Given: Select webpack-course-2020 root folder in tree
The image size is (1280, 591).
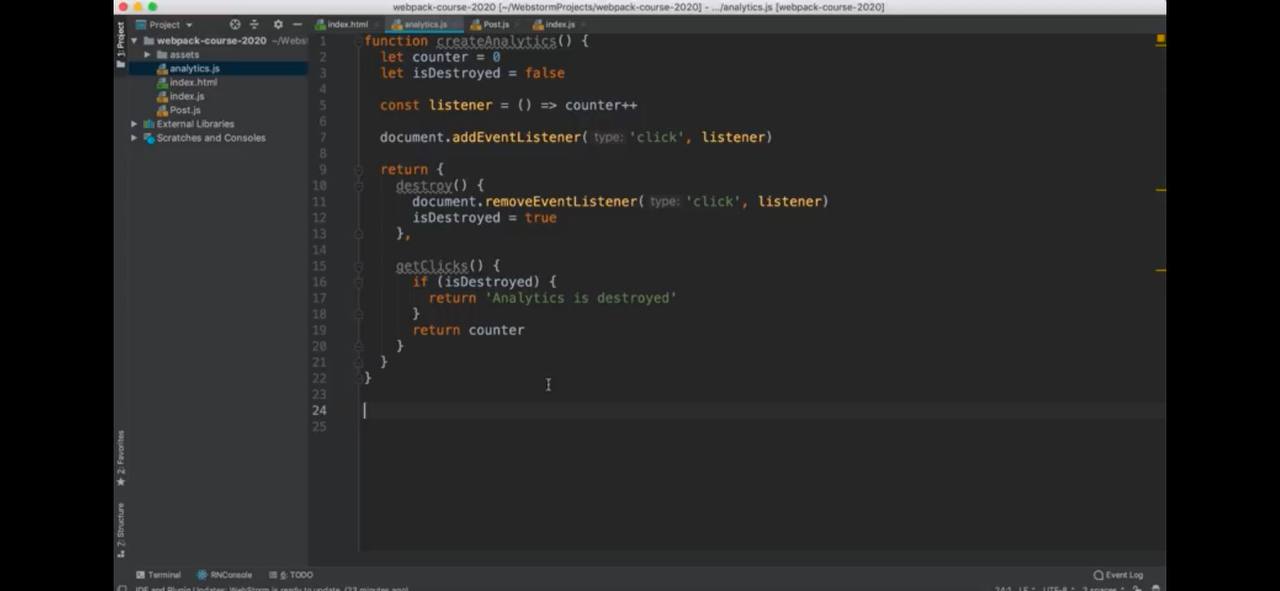Looking at the screenshot, I should [211, 41].
